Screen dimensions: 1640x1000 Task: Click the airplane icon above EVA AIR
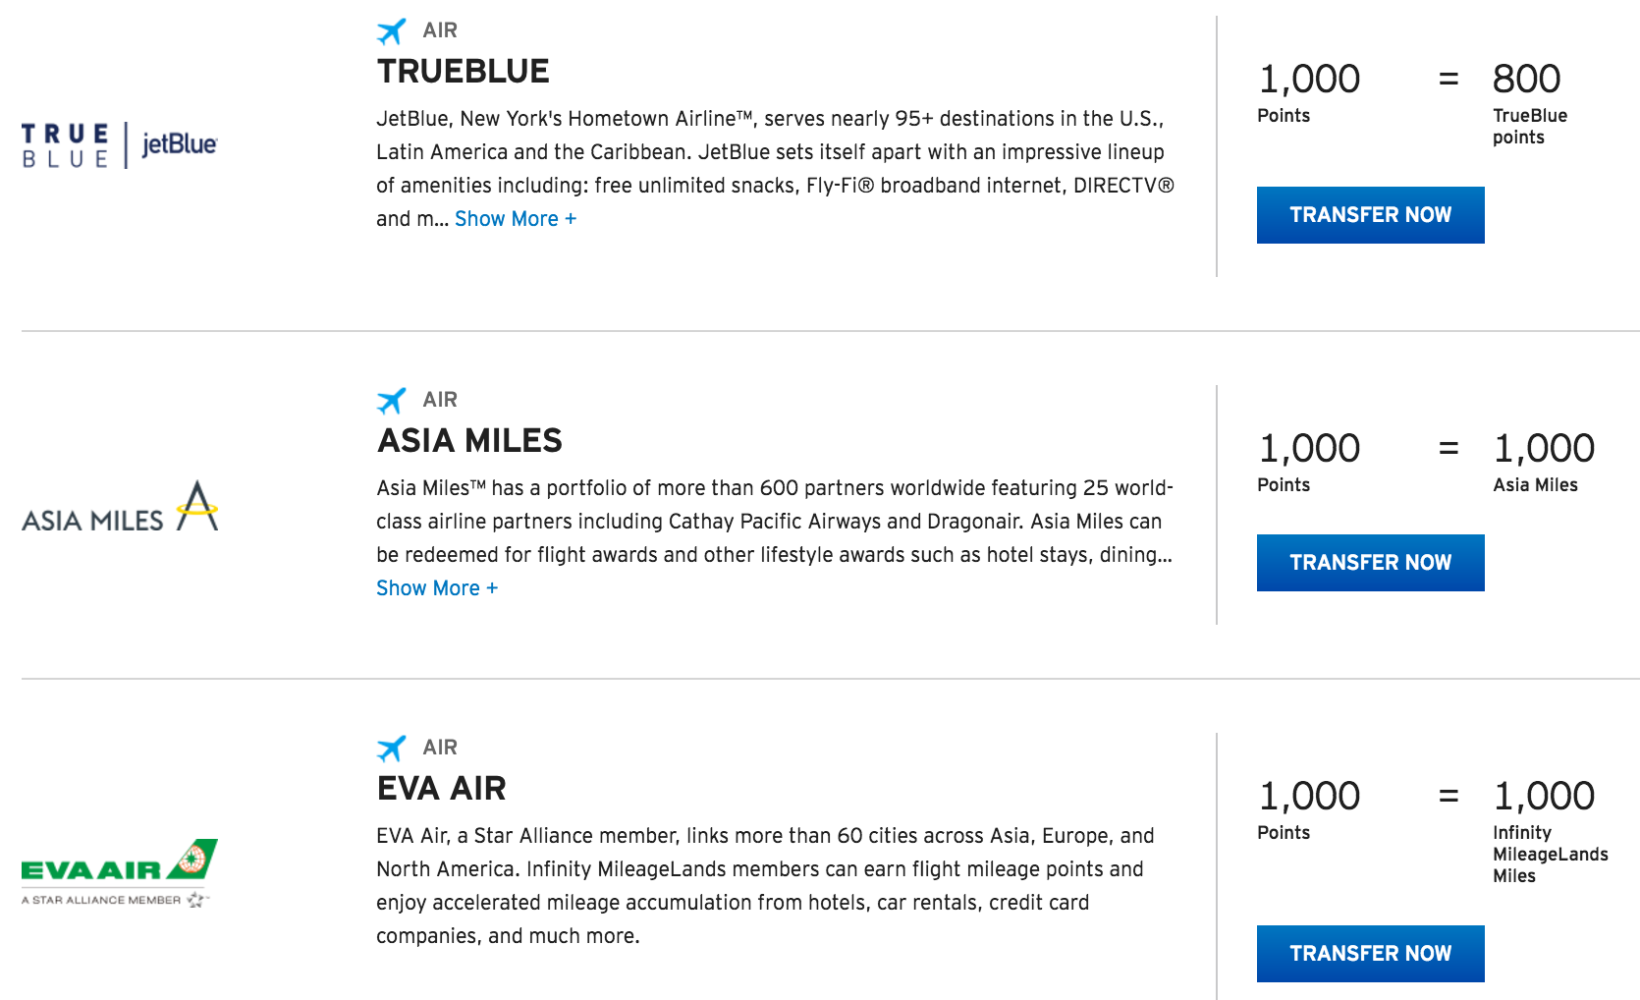coord(392,747)
